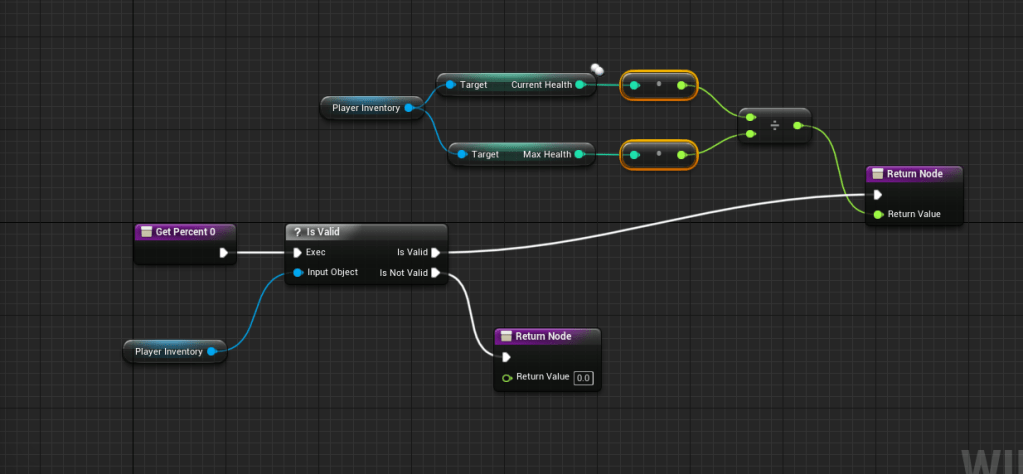The width and height of the screenshot is (1023, 474).
Task: Click output pin of Player Inventory wired to Input Object
Action: click(211, 351)
